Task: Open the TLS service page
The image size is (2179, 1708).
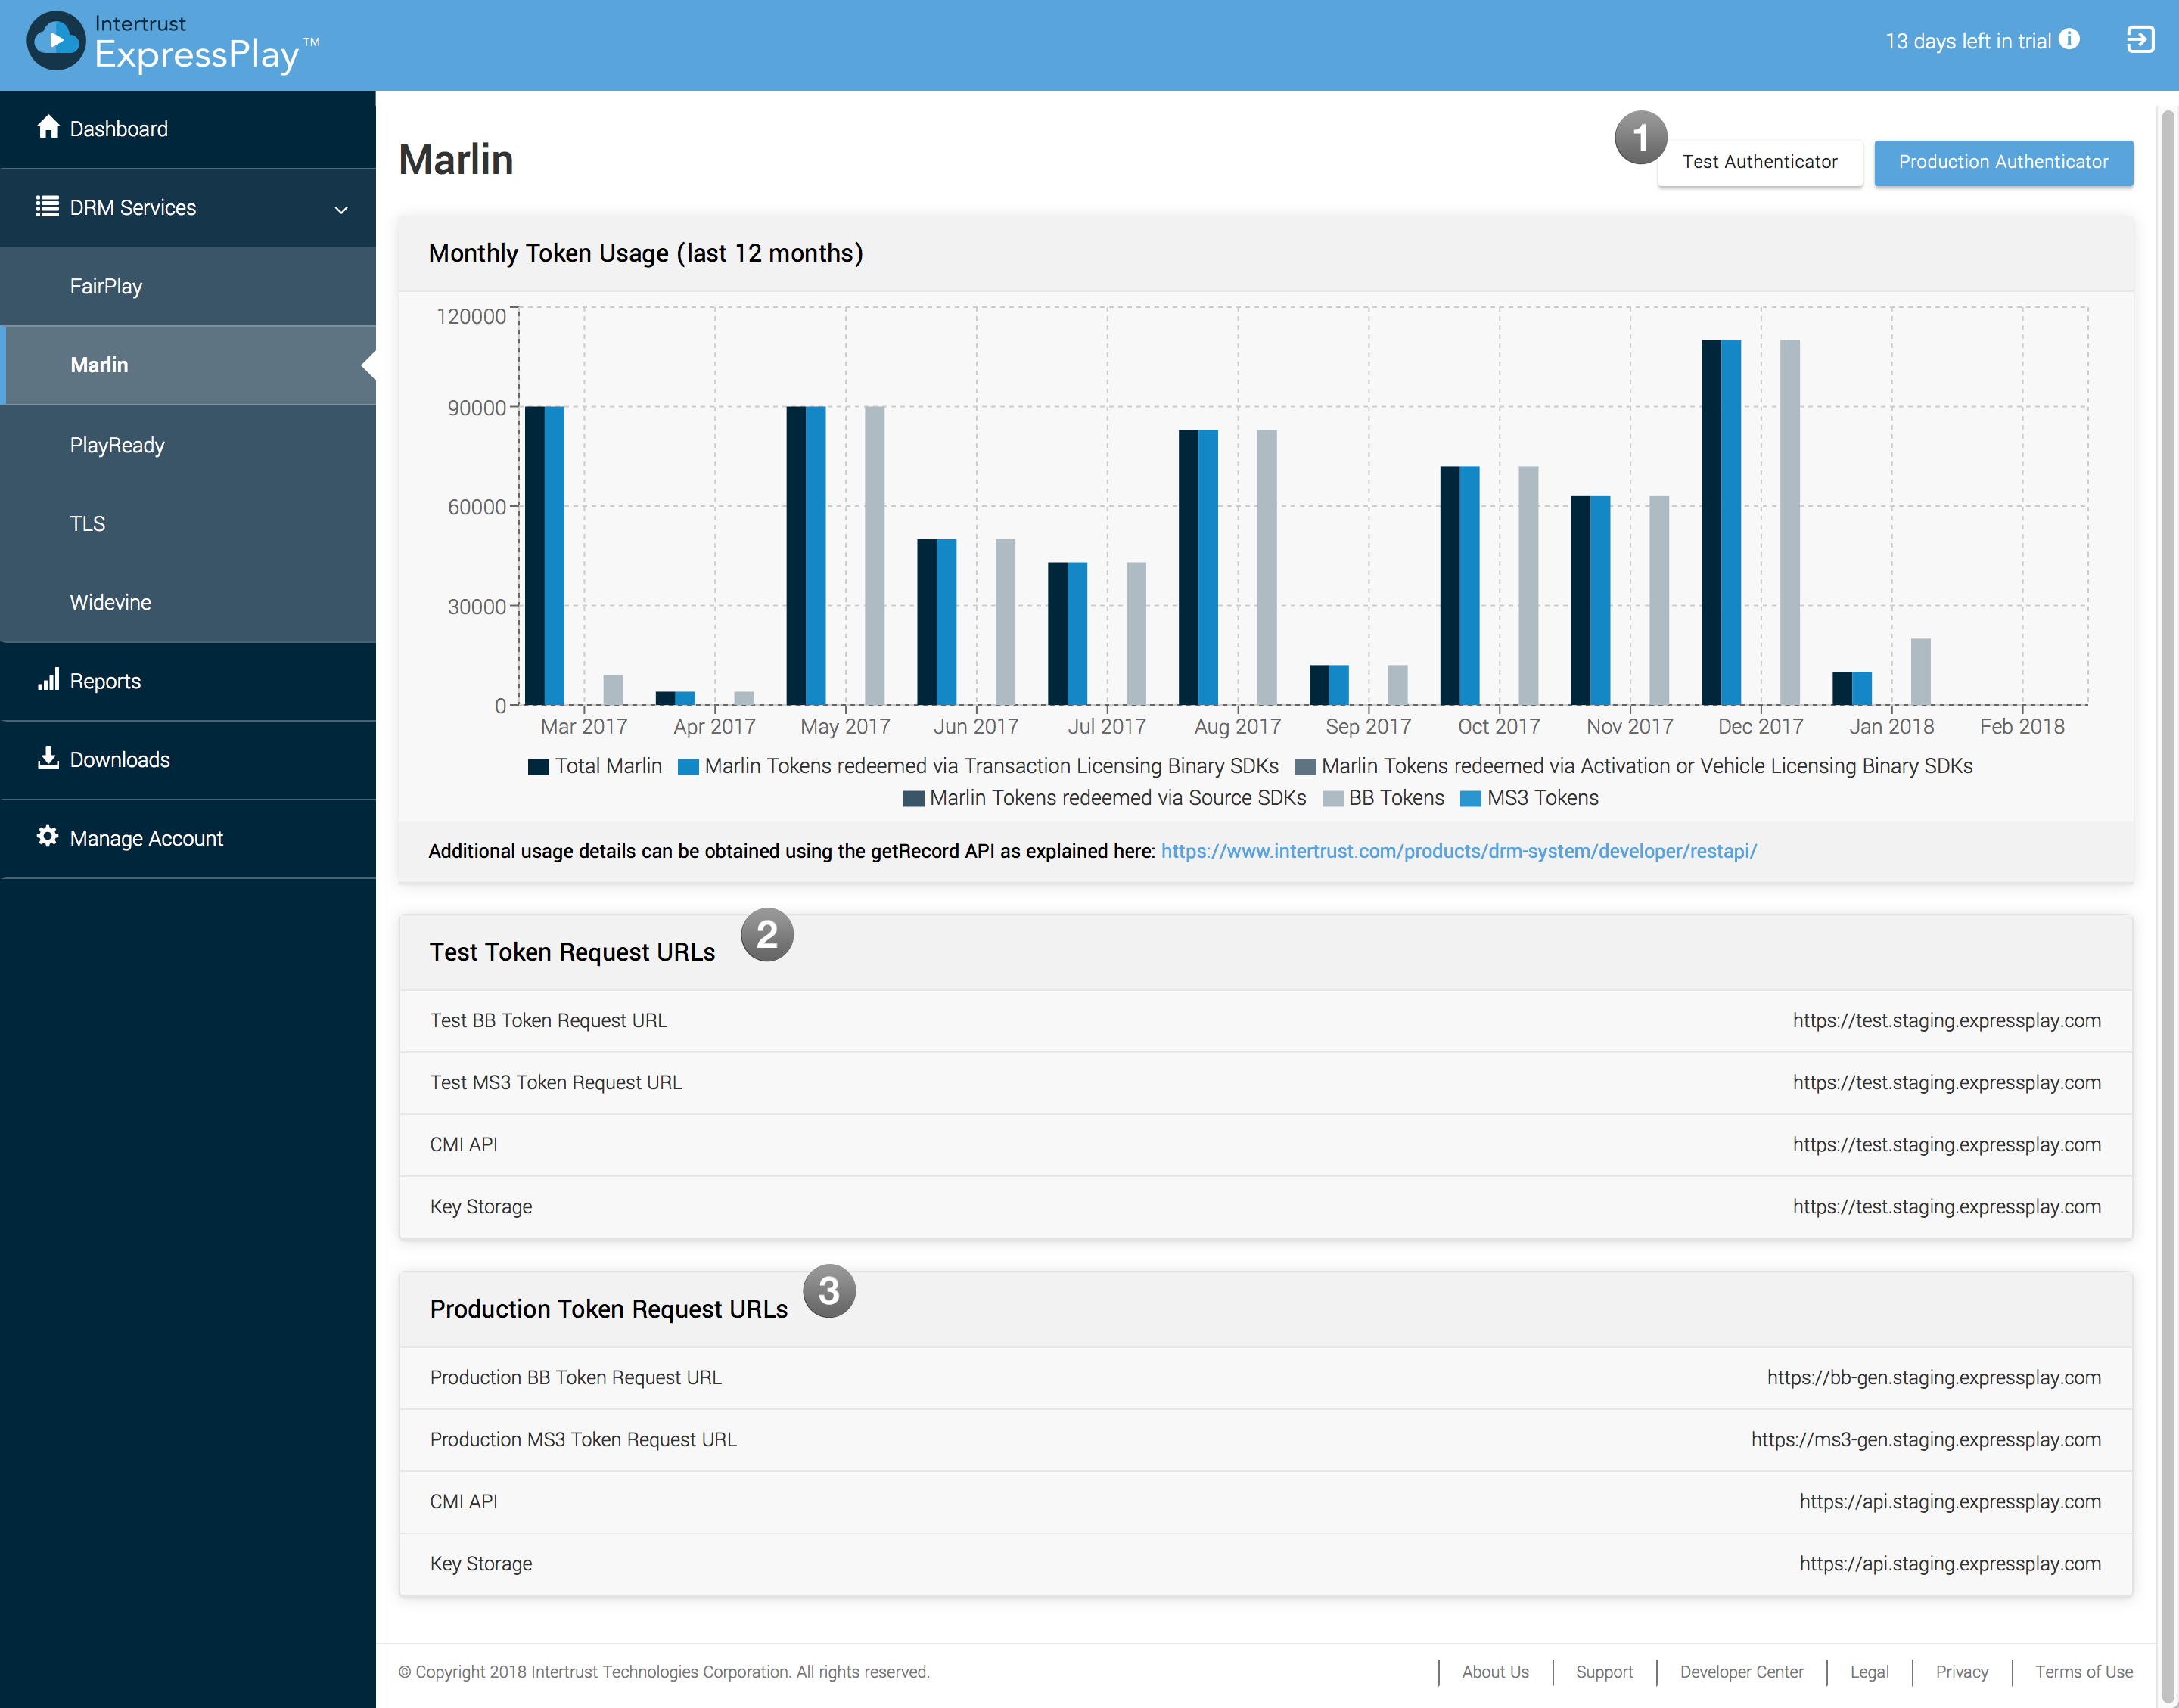Action: [x=188, y=523]
